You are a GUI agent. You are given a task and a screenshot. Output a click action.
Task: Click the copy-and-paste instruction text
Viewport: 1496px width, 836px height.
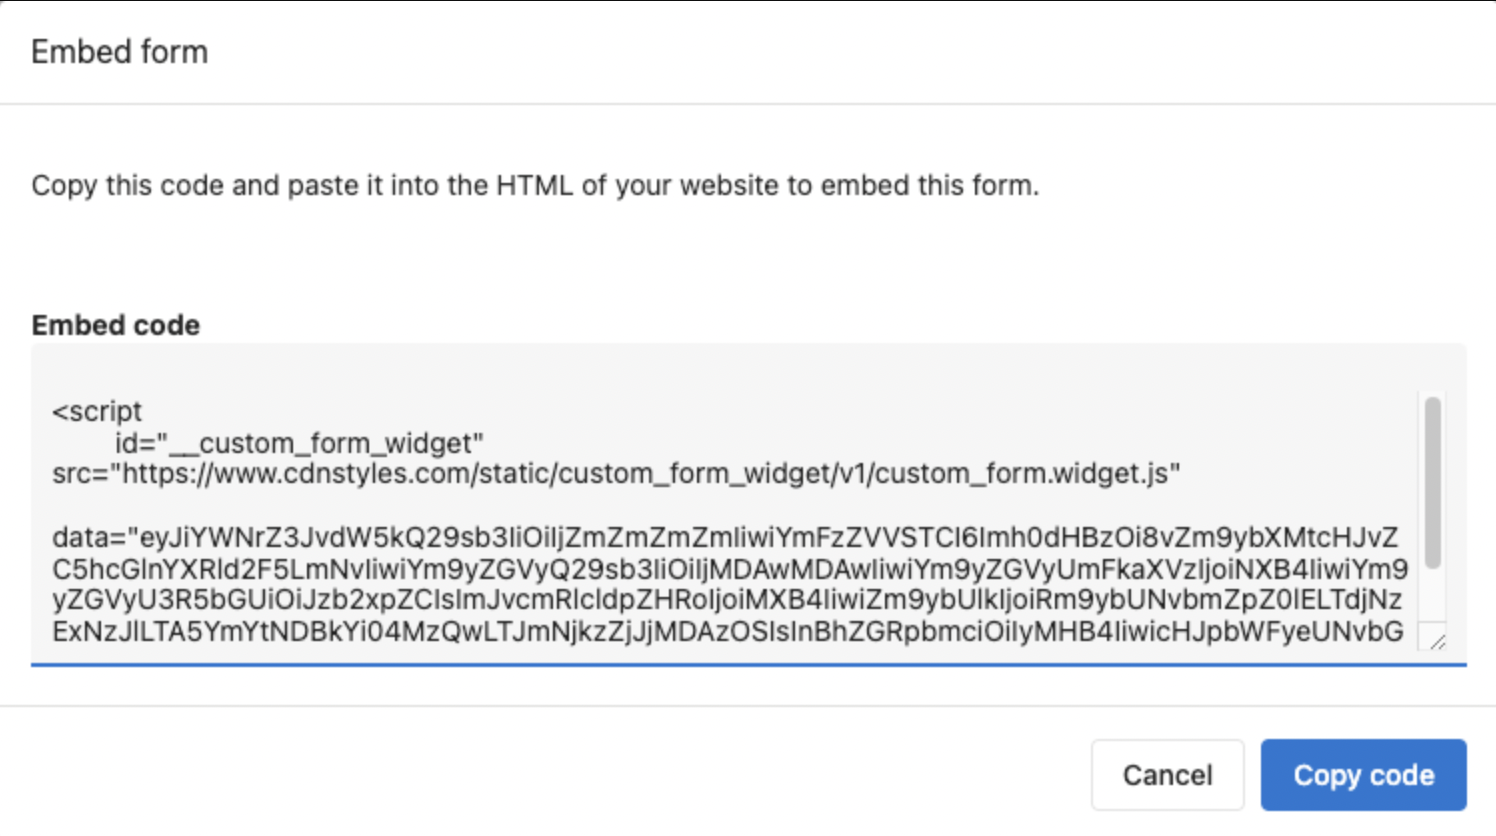(535, 186)
